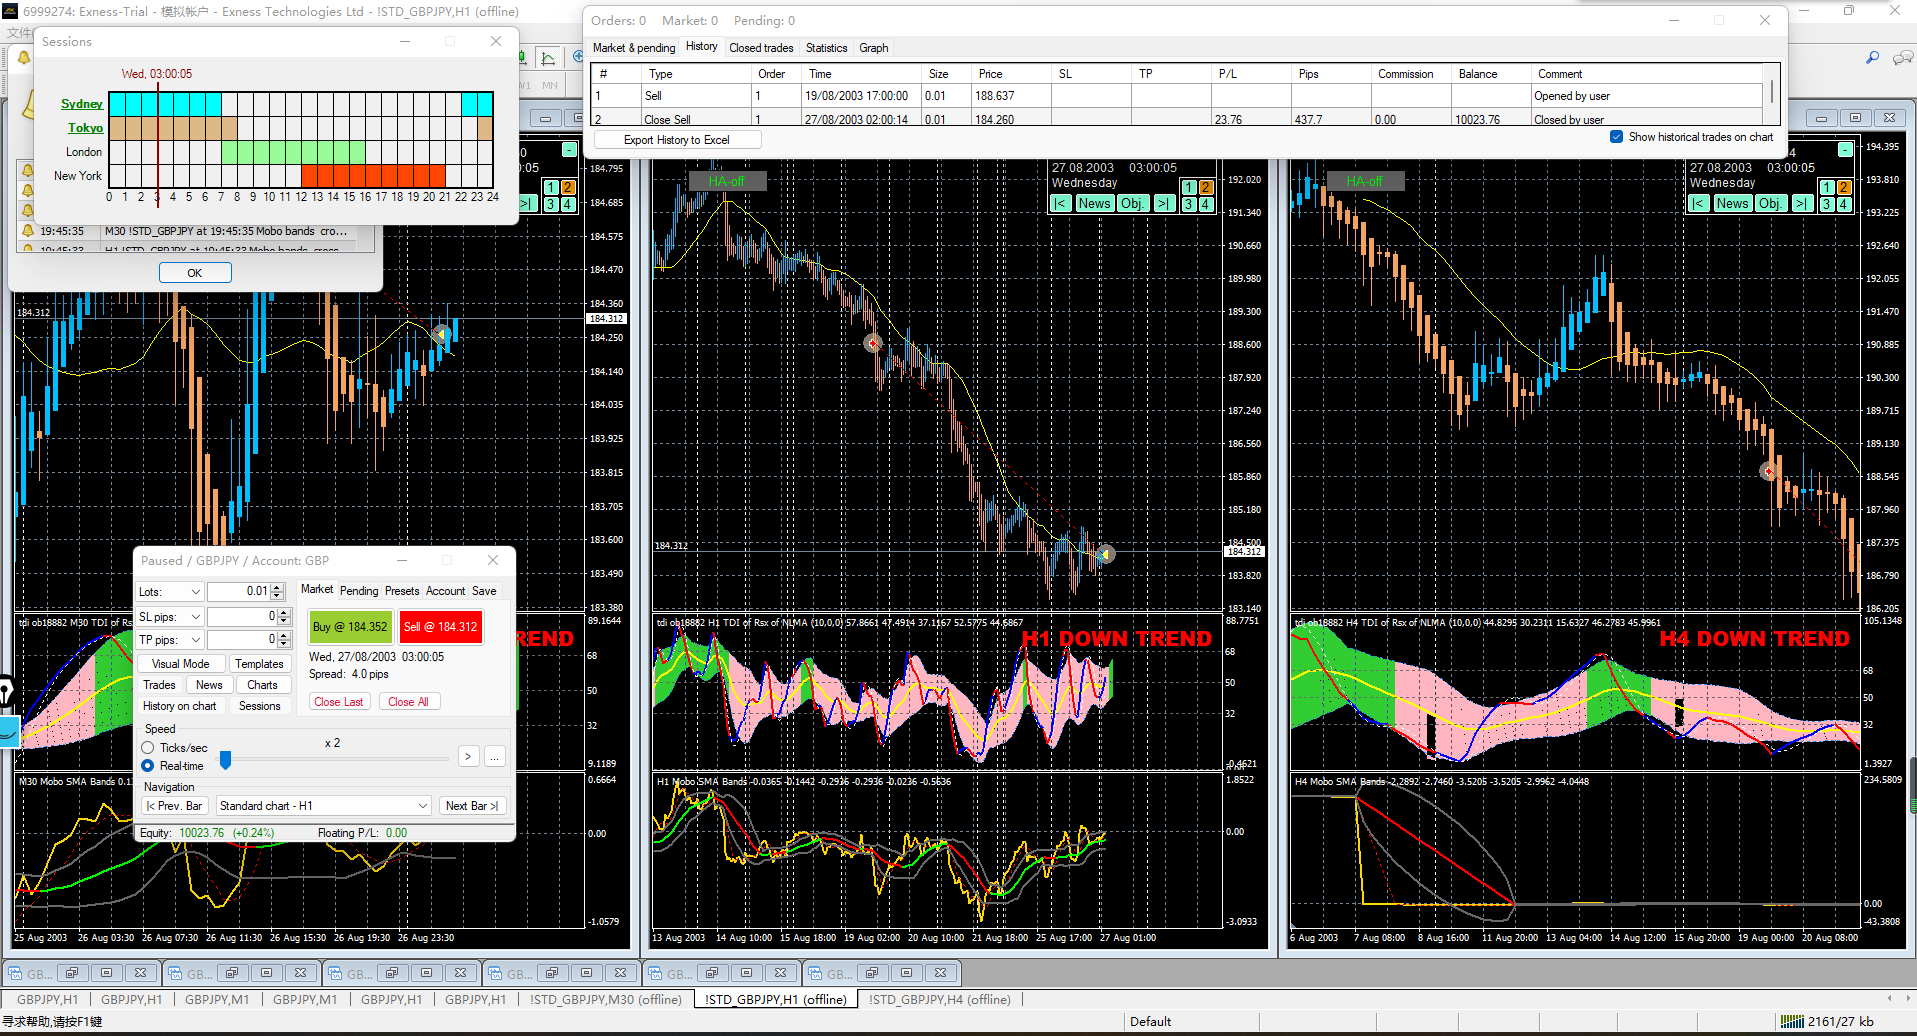1917x1036 pixels.
Task: Click the search magnifier icon in the toolbar
Action: [x=1872, y=58]
